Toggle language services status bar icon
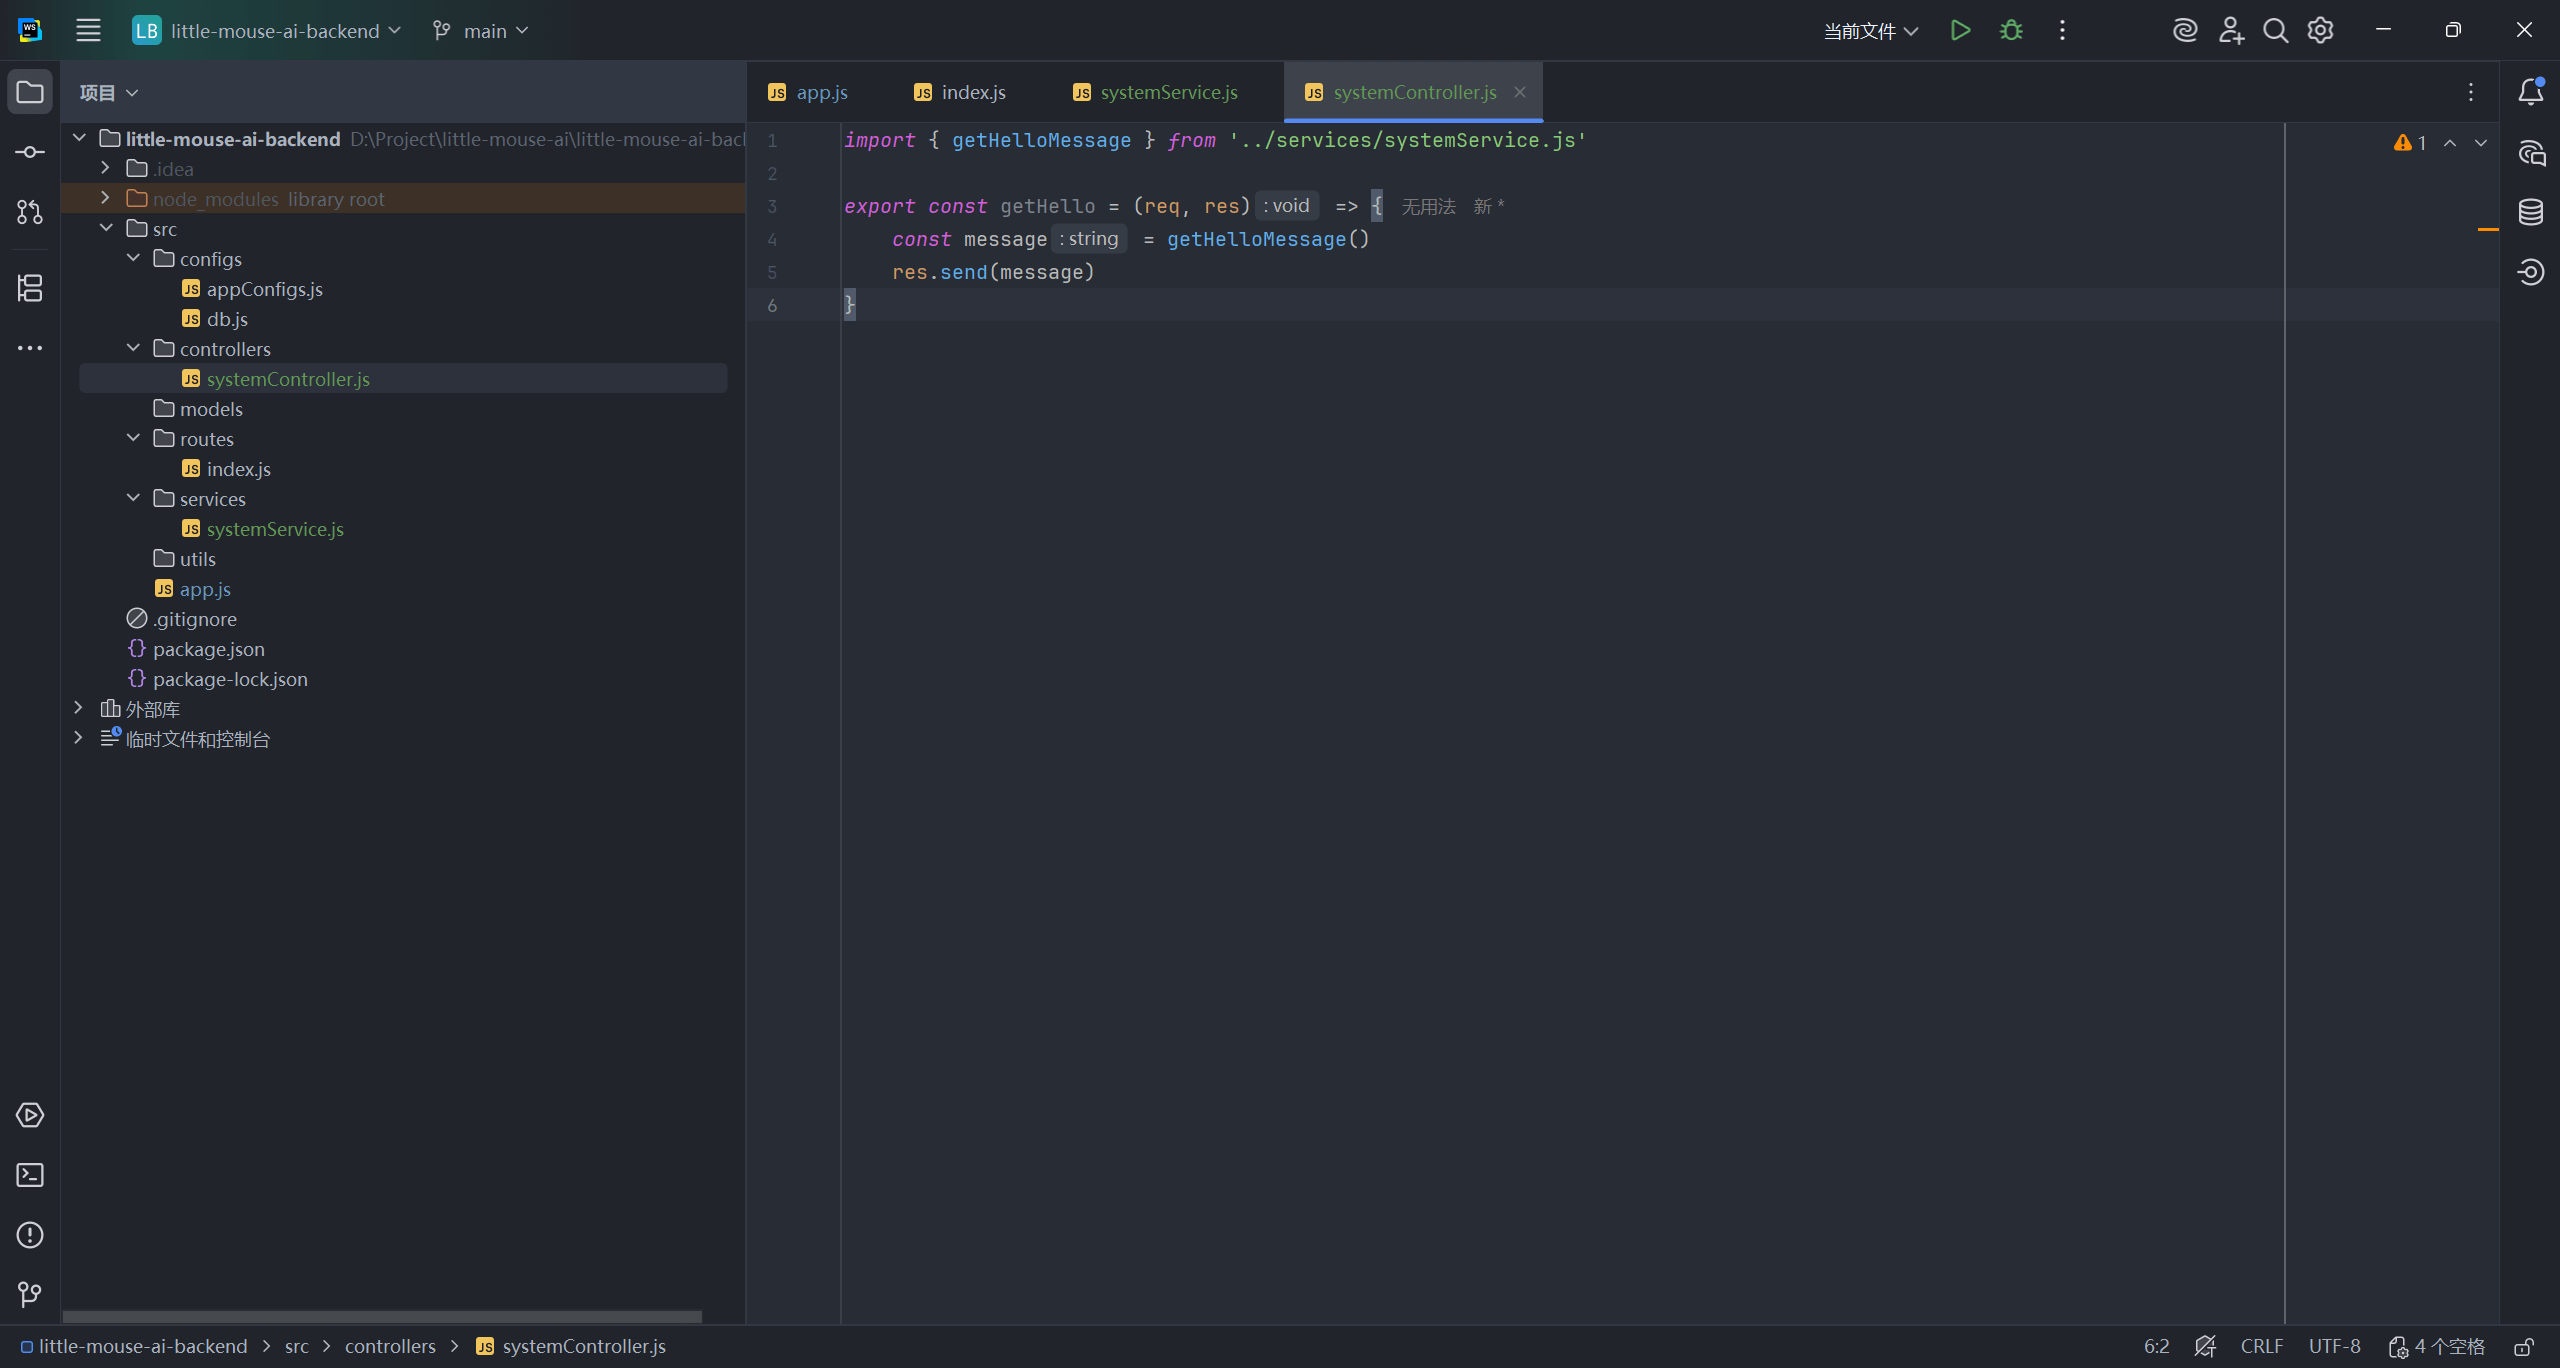The image size is (2560, 1368). tap(2205, 1347)
